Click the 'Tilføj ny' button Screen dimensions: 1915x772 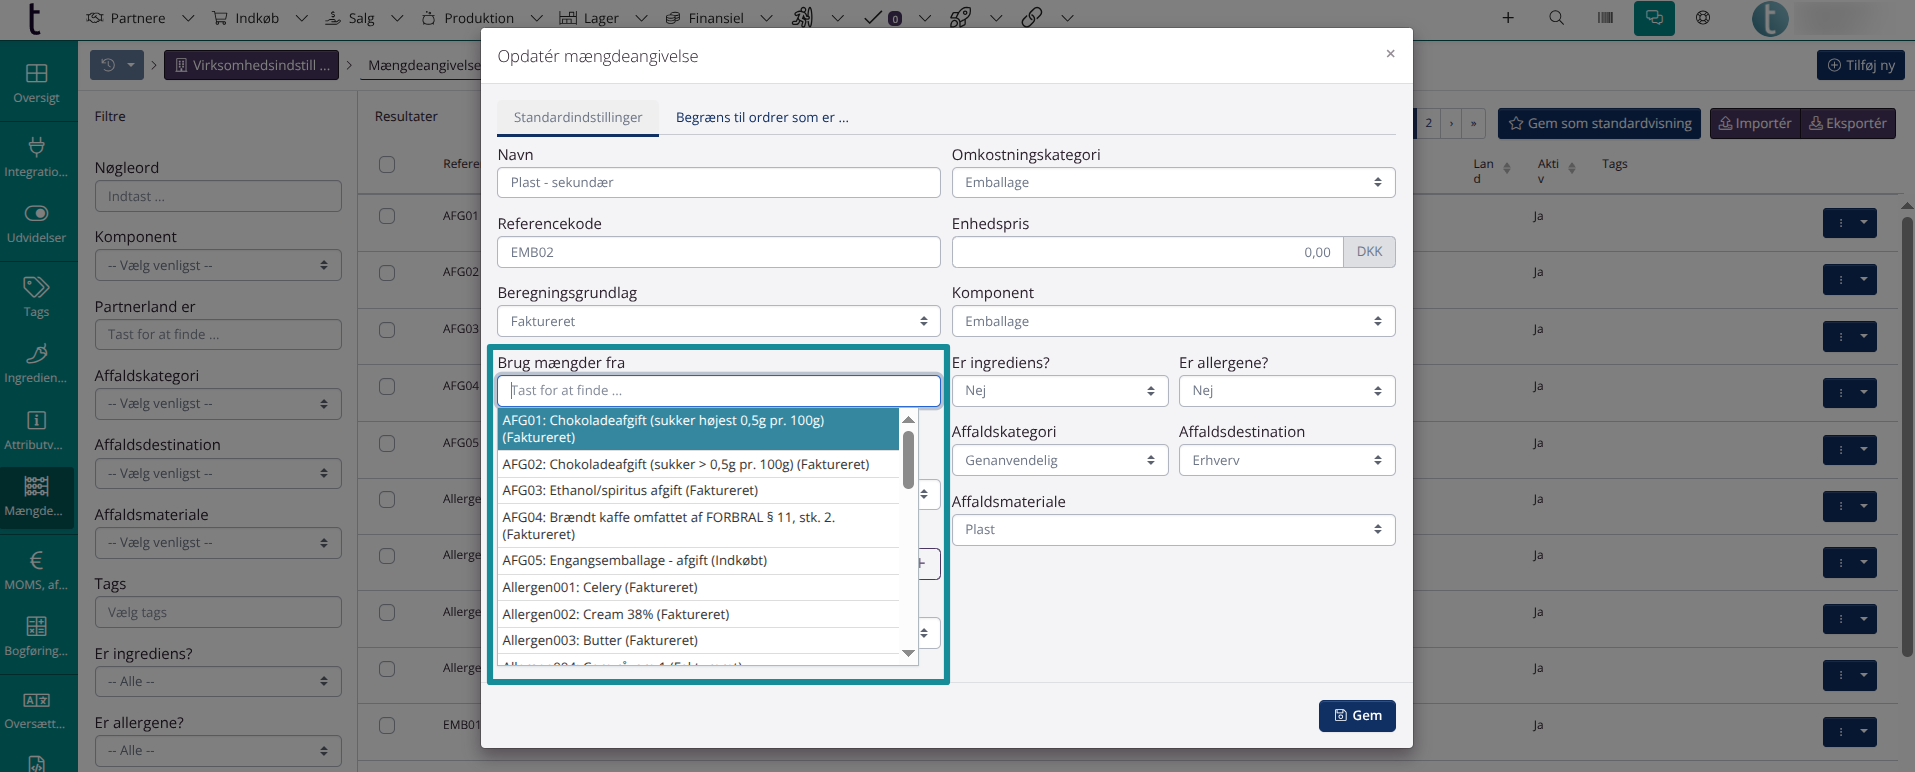pos(1860,66)
